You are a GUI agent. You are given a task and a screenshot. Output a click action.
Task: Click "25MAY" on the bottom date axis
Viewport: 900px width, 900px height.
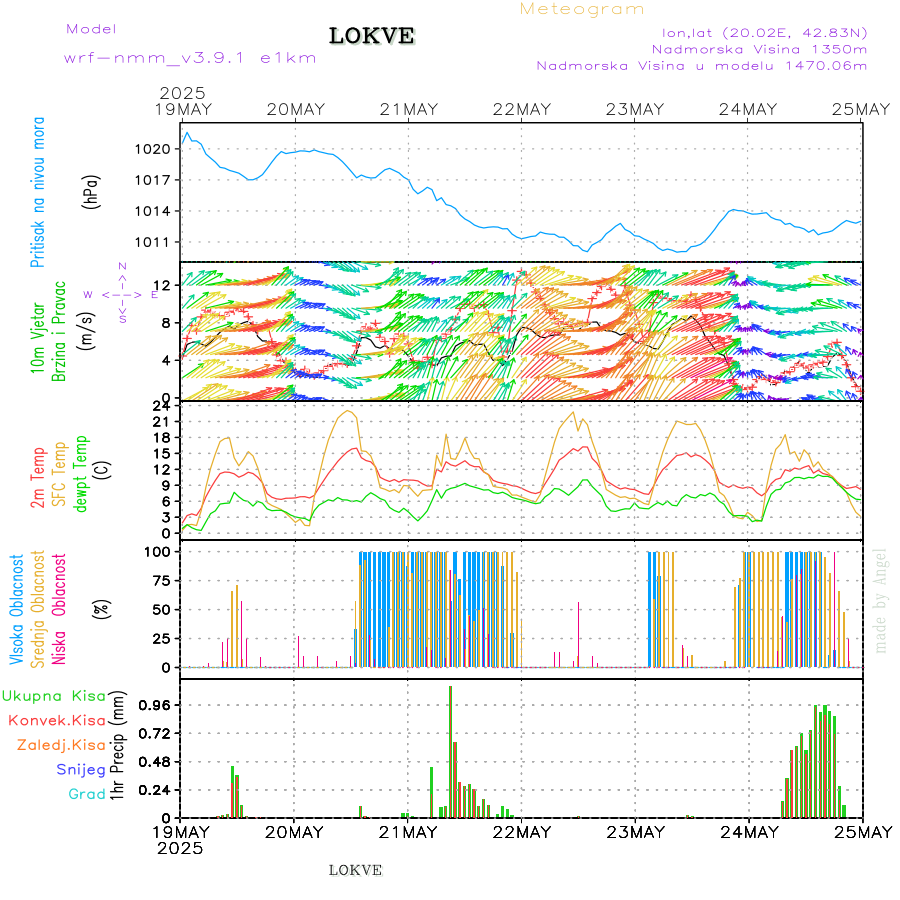tap(863, 832)
